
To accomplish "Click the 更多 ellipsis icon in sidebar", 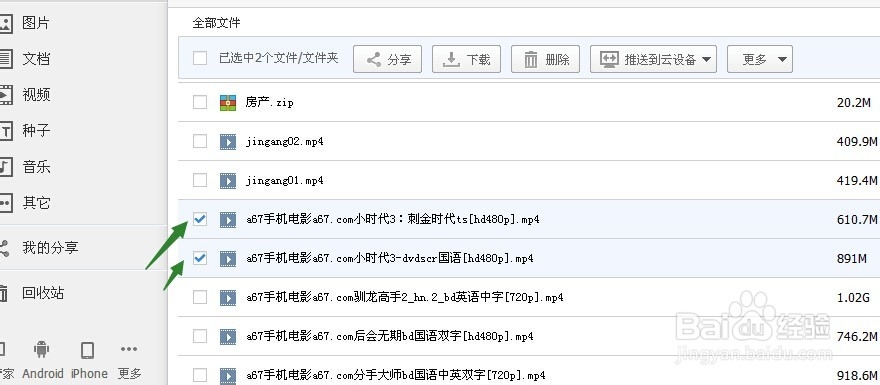I will point(129,349).
